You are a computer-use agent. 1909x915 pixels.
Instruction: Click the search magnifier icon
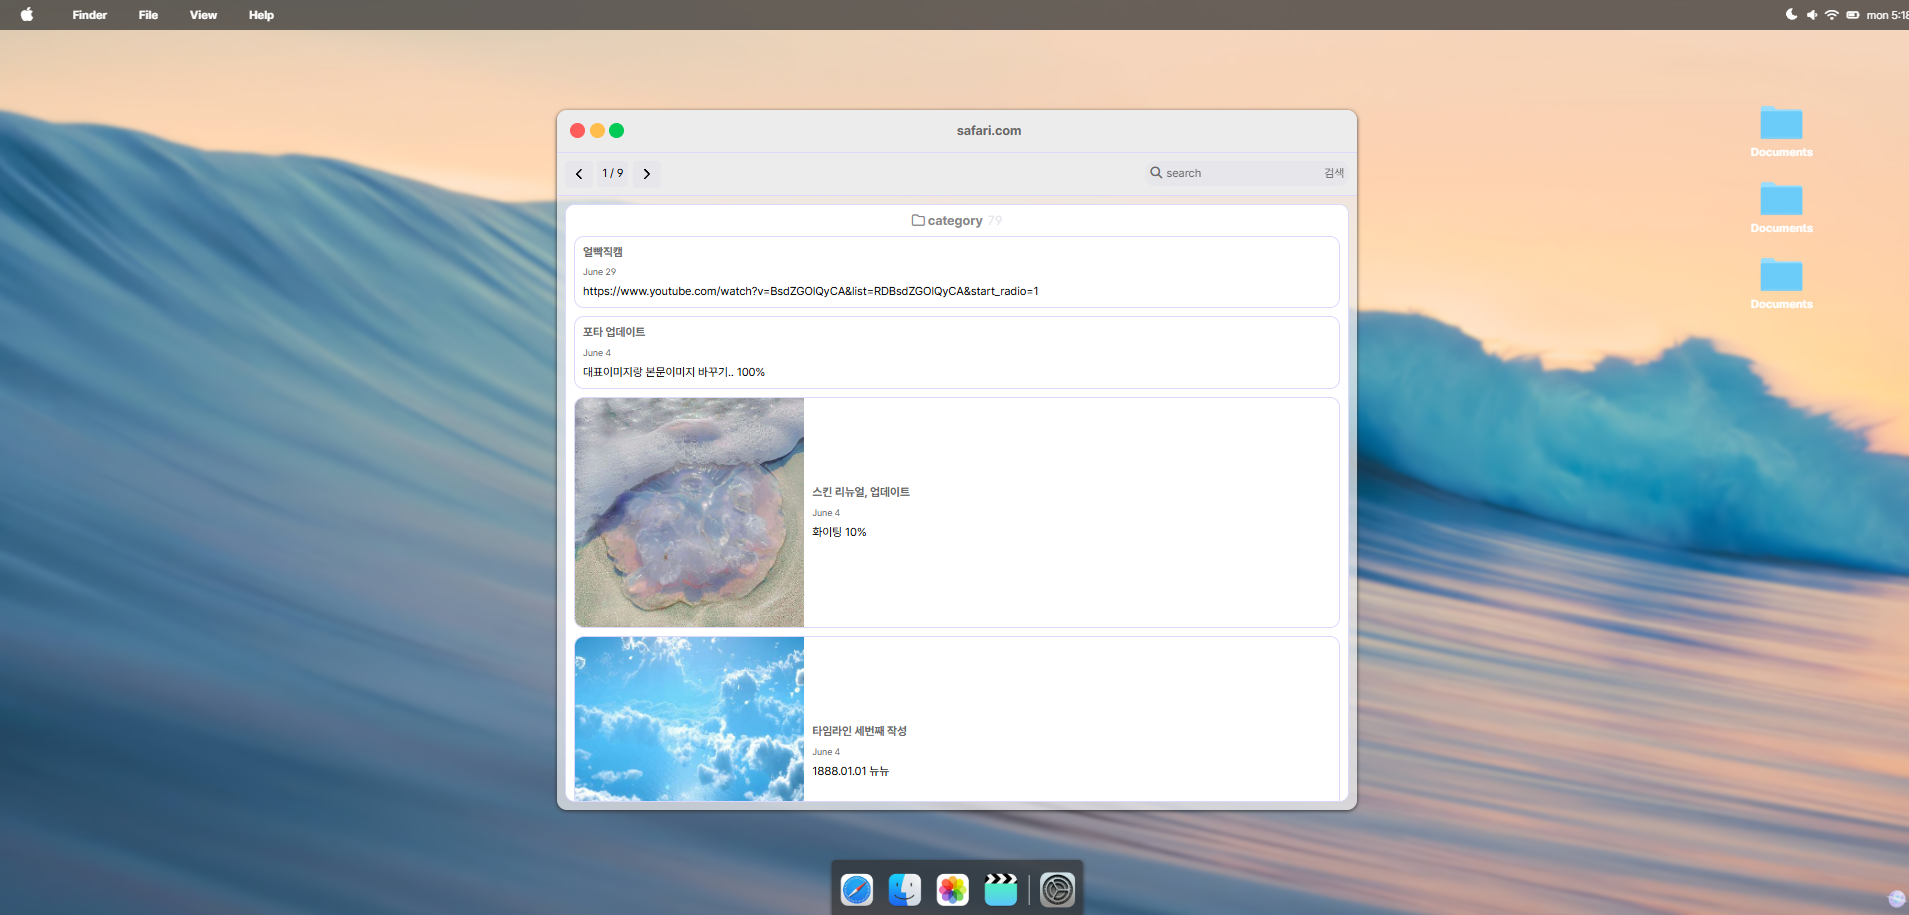[x=1156, y=173]
